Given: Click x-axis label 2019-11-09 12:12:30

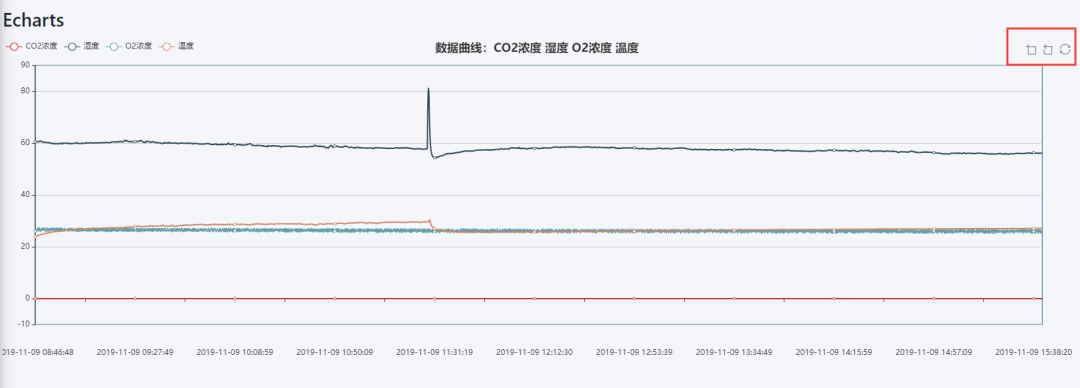Looking at the screenshot, I should (534, 351).
